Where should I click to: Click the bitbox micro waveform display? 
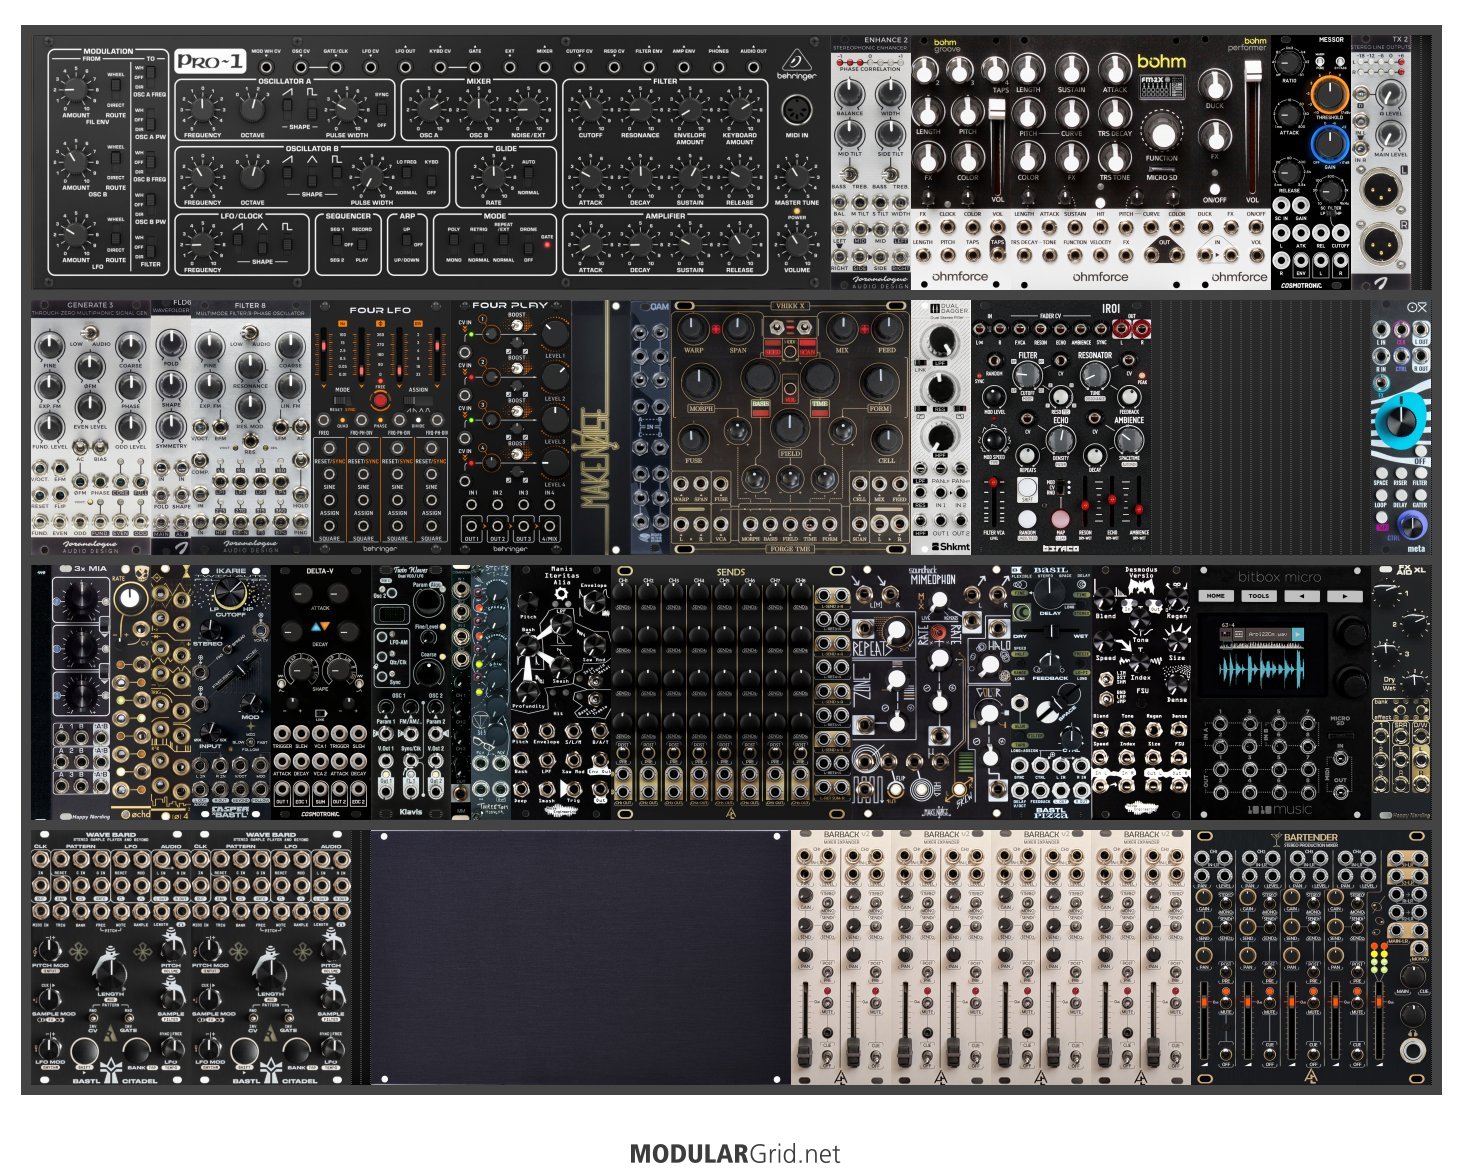click(1261, 668)
